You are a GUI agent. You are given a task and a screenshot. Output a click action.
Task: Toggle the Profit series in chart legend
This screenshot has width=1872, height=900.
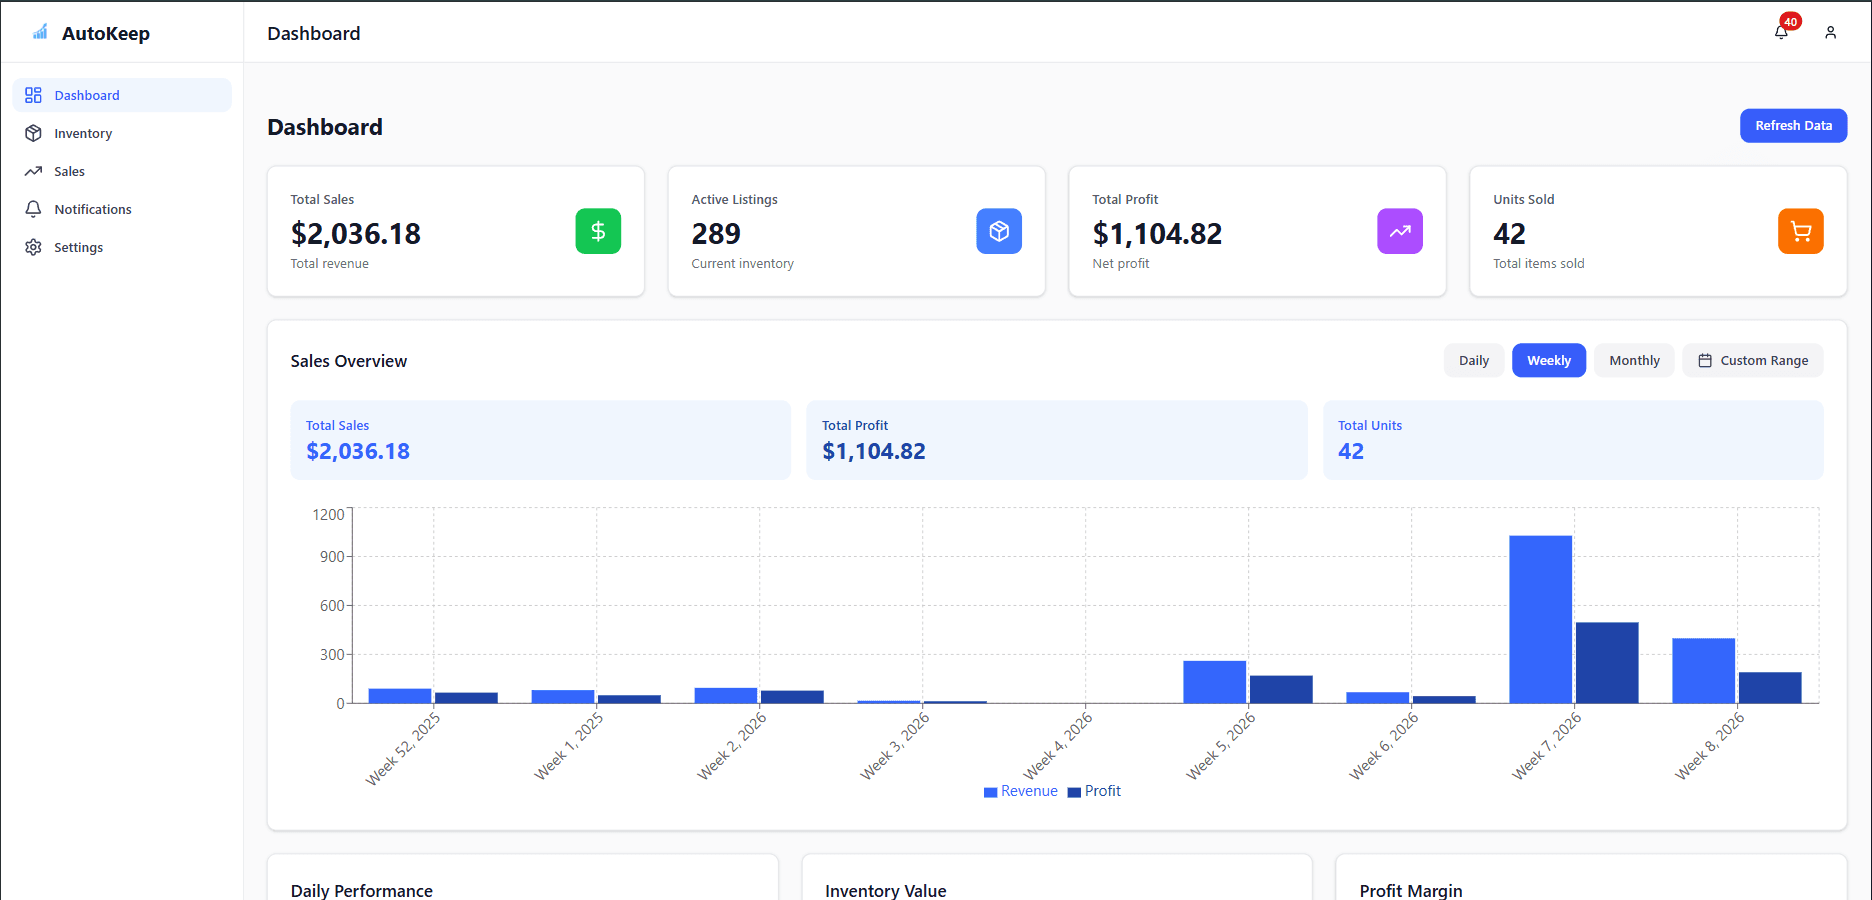coord(1094,790)
